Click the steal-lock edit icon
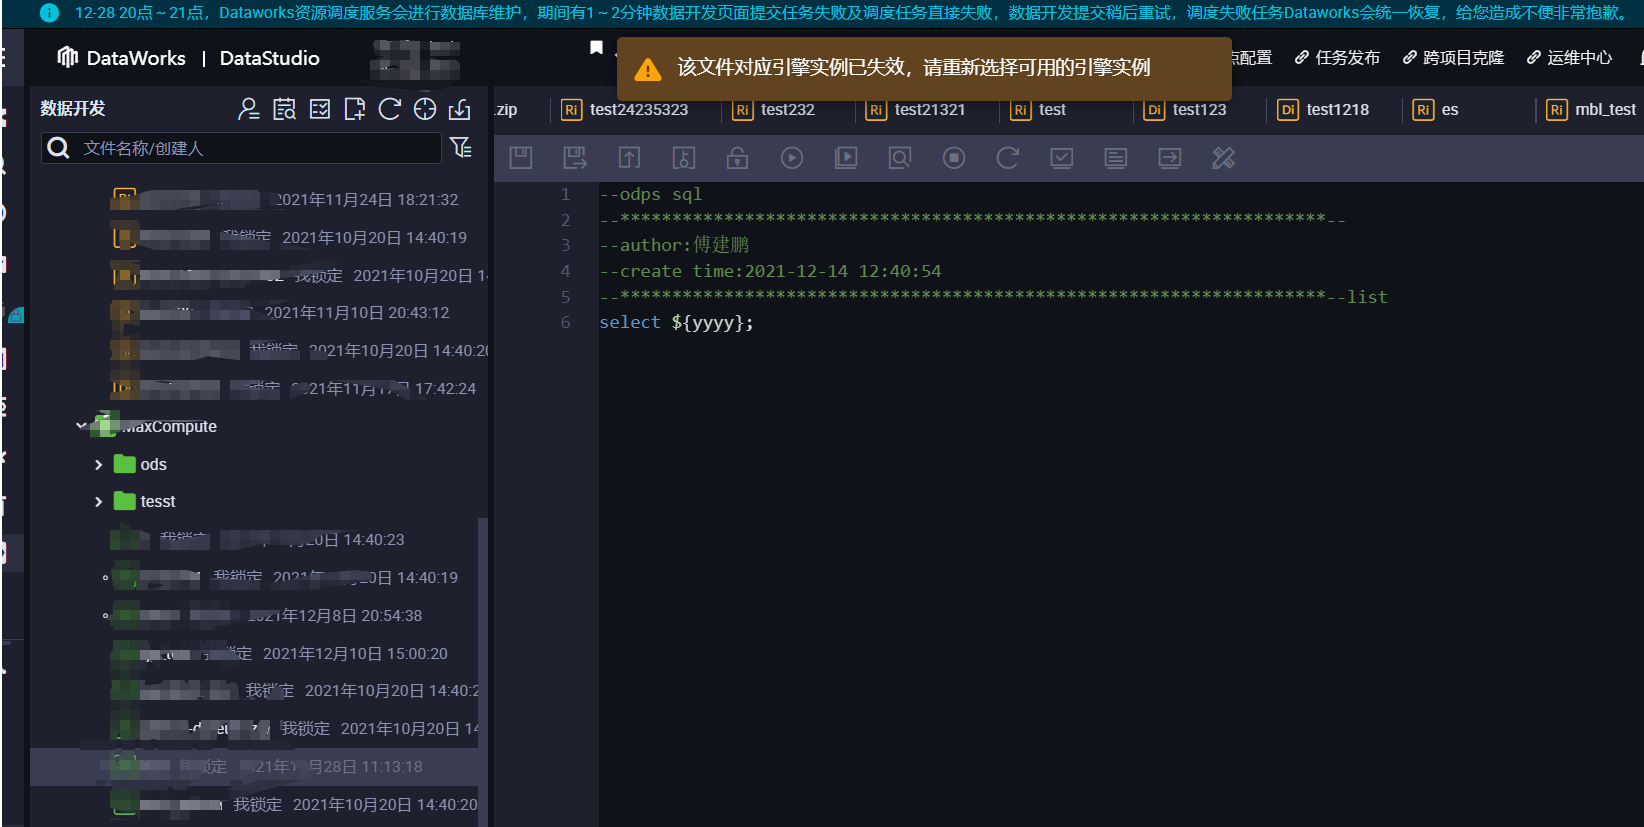The image size is (1644, 827). point(684,158)
